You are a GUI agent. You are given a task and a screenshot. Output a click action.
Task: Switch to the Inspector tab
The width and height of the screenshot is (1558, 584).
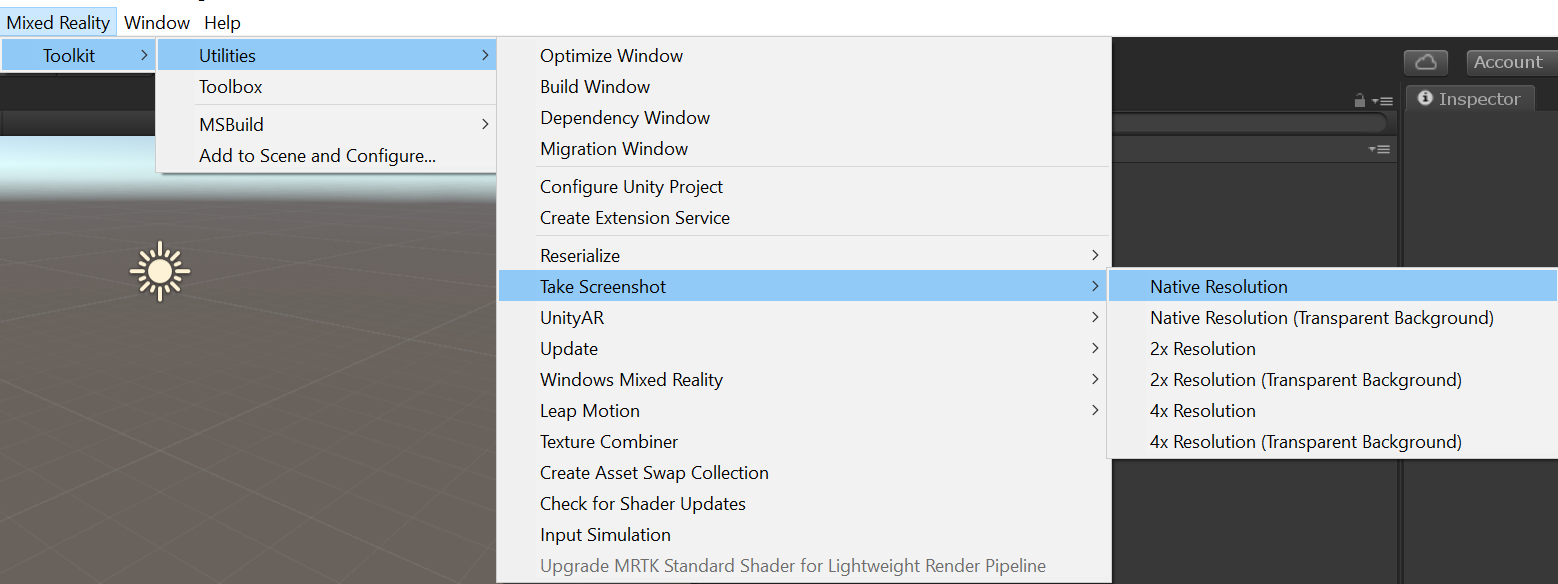[x=1469, y=99]
